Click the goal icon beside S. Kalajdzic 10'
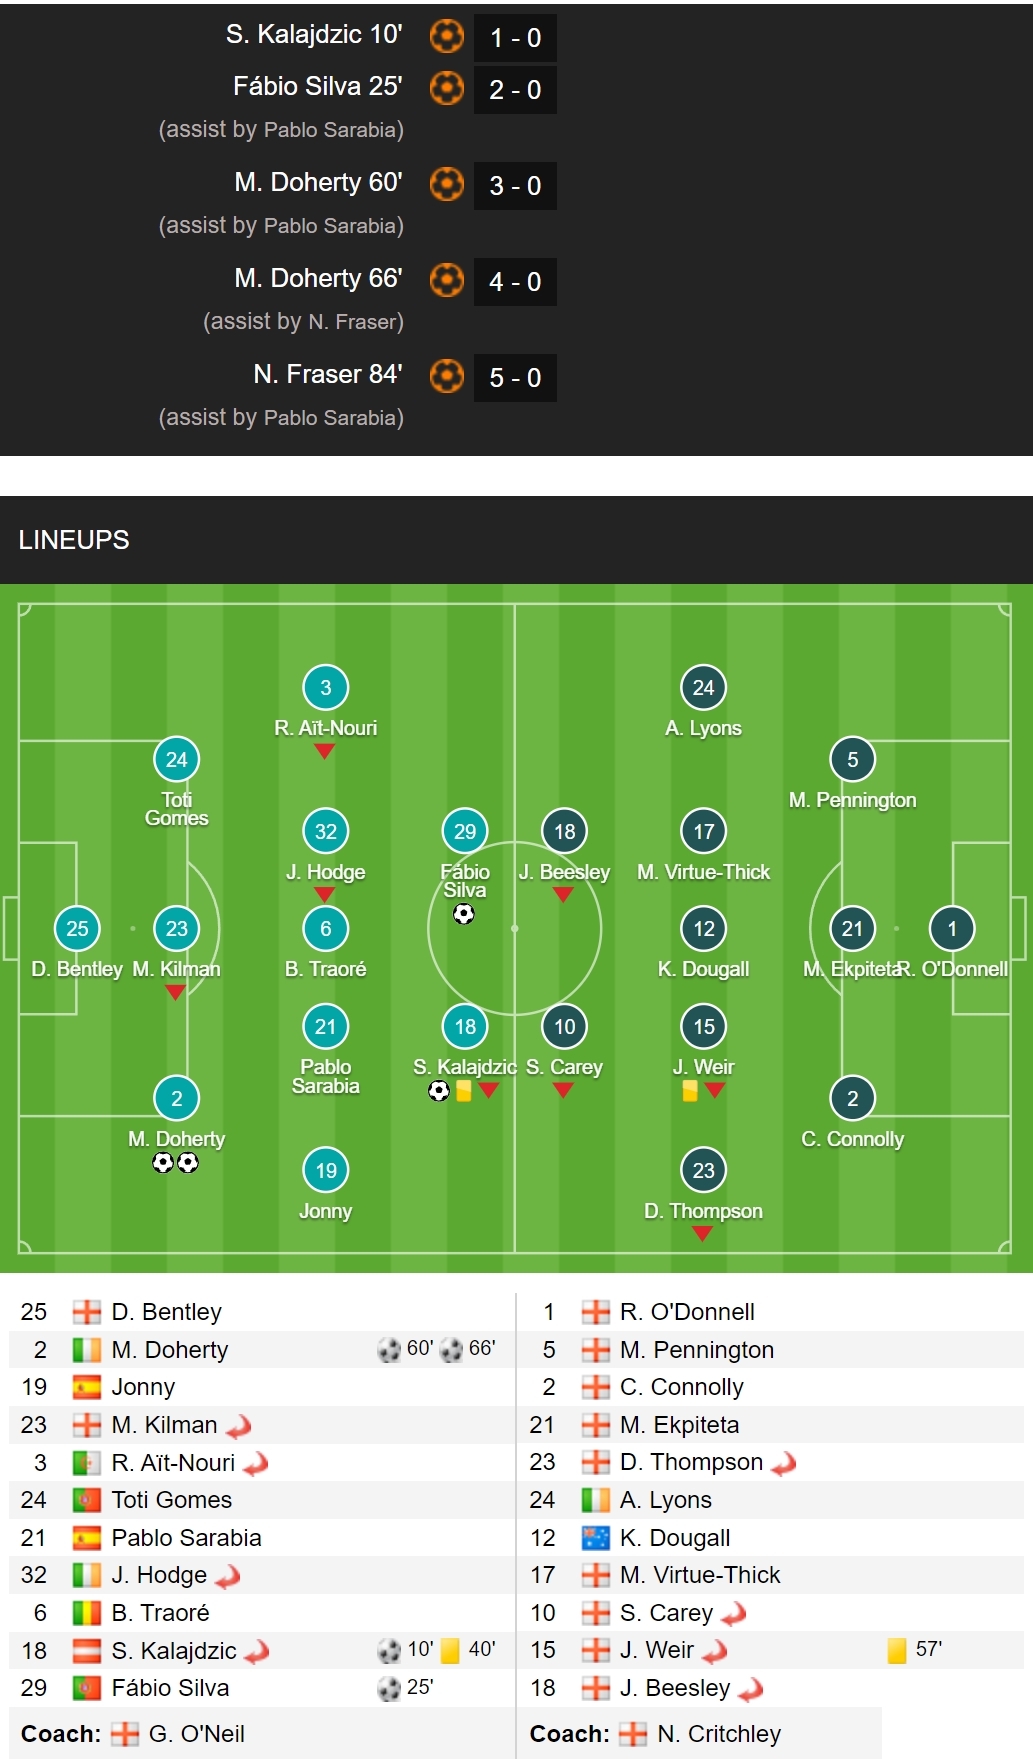The width and height of the screenshot is (1033, 1759). 447,36
